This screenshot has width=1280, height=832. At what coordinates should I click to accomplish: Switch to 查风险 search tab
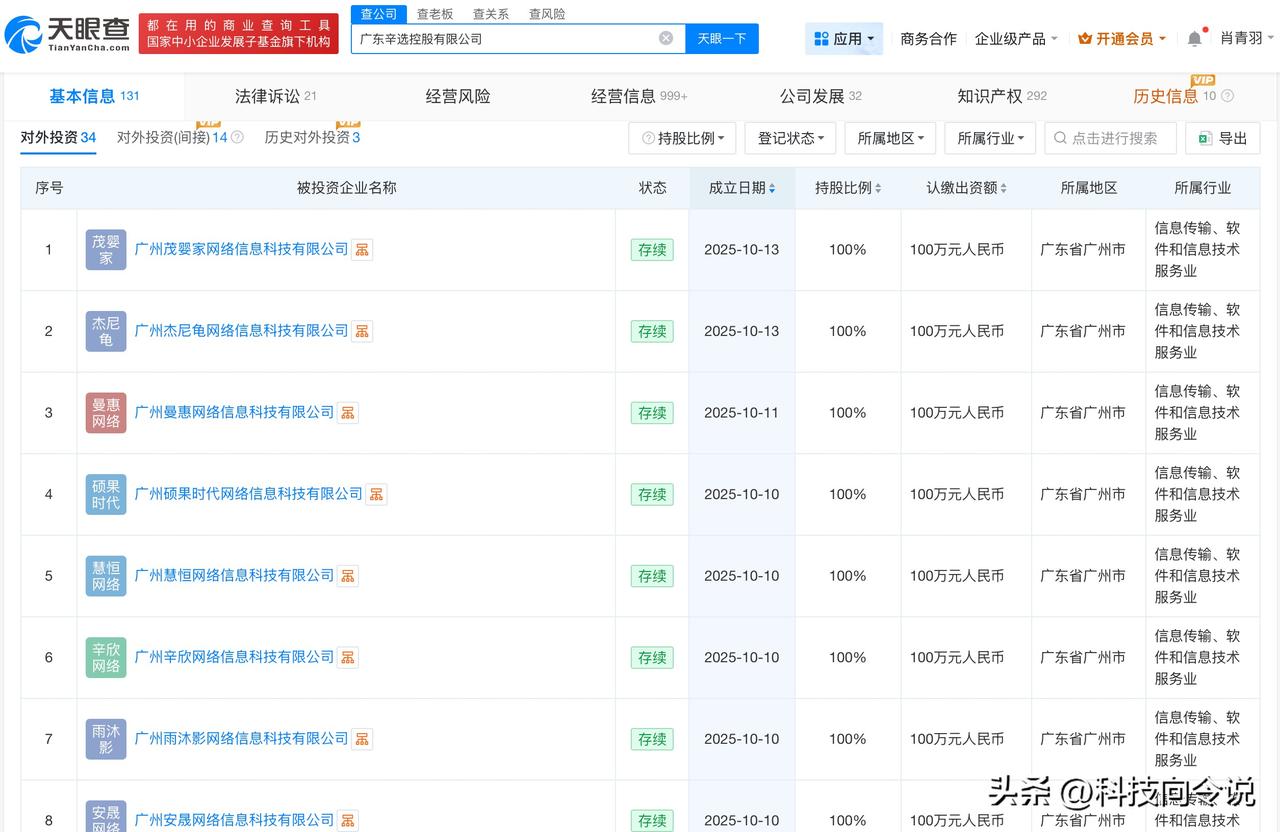[x=547, y=14]
